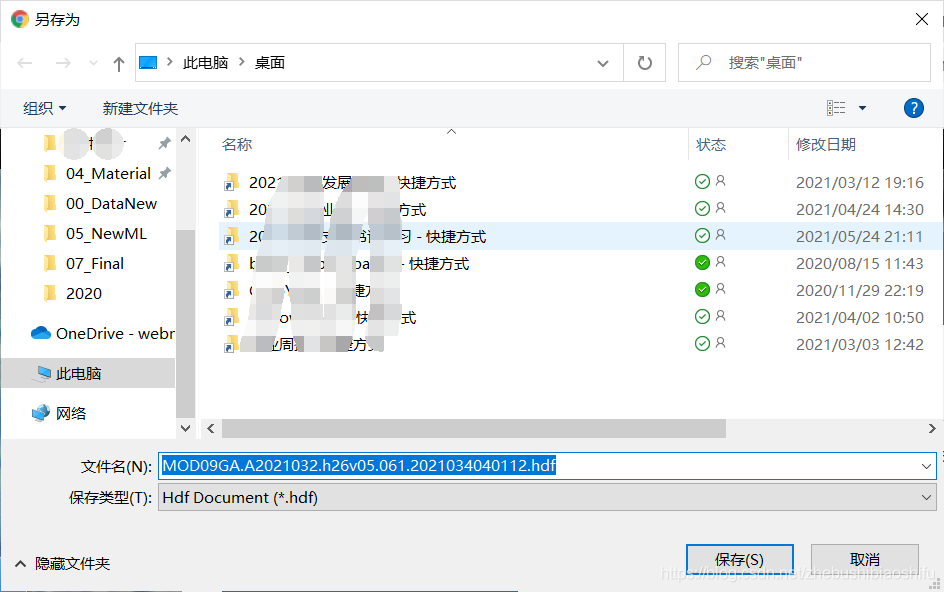Click sidebar scrollbar down arrow

pyautogui.click(x=185, y=428)
